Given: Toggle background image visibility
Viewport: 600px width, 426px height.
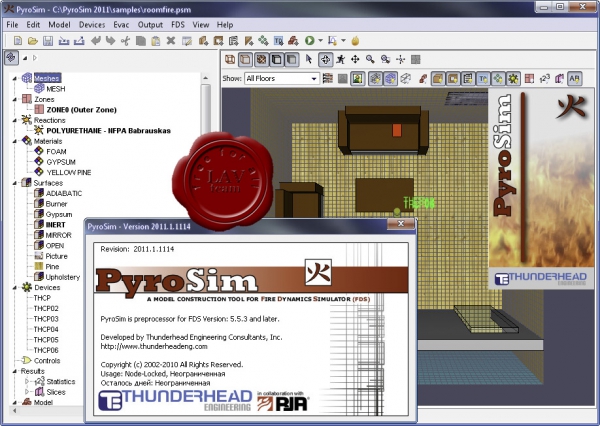Looking at the screenshot, I should coord(358,78).
